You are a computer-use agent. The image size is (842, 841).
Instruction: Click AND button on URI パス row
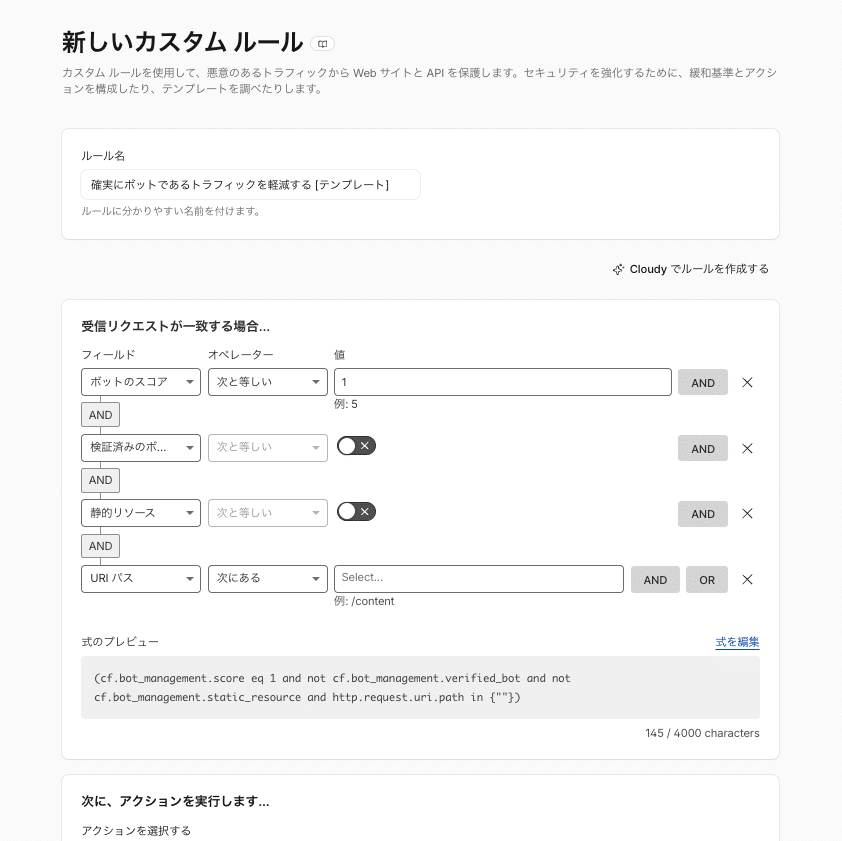pos(655,579)
